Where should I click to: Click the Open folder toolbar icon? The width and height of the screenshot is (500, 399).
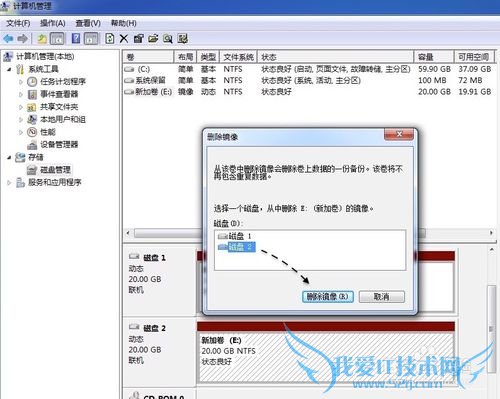tap(153, 39)
